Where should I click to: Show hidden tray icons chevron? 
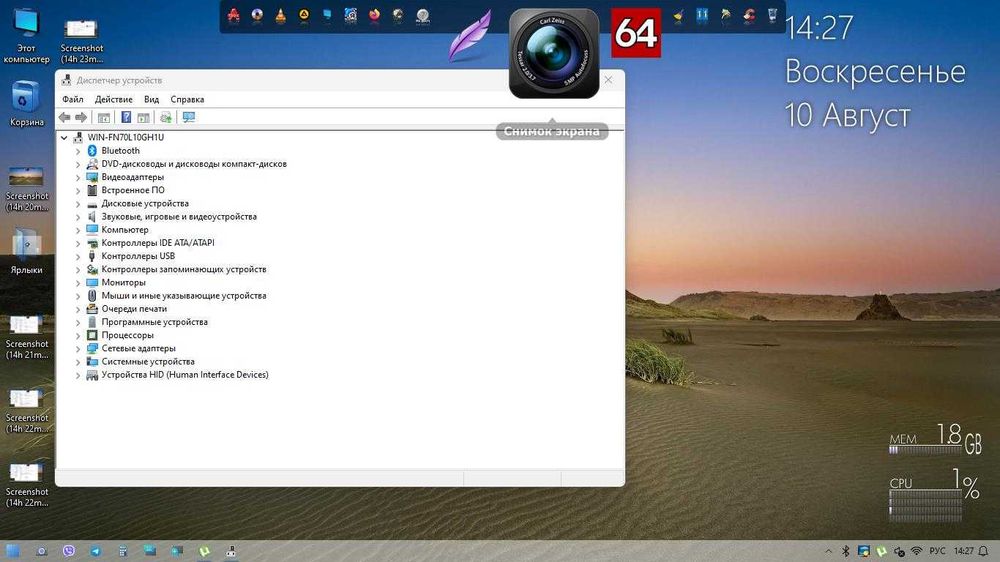[828, 551]
